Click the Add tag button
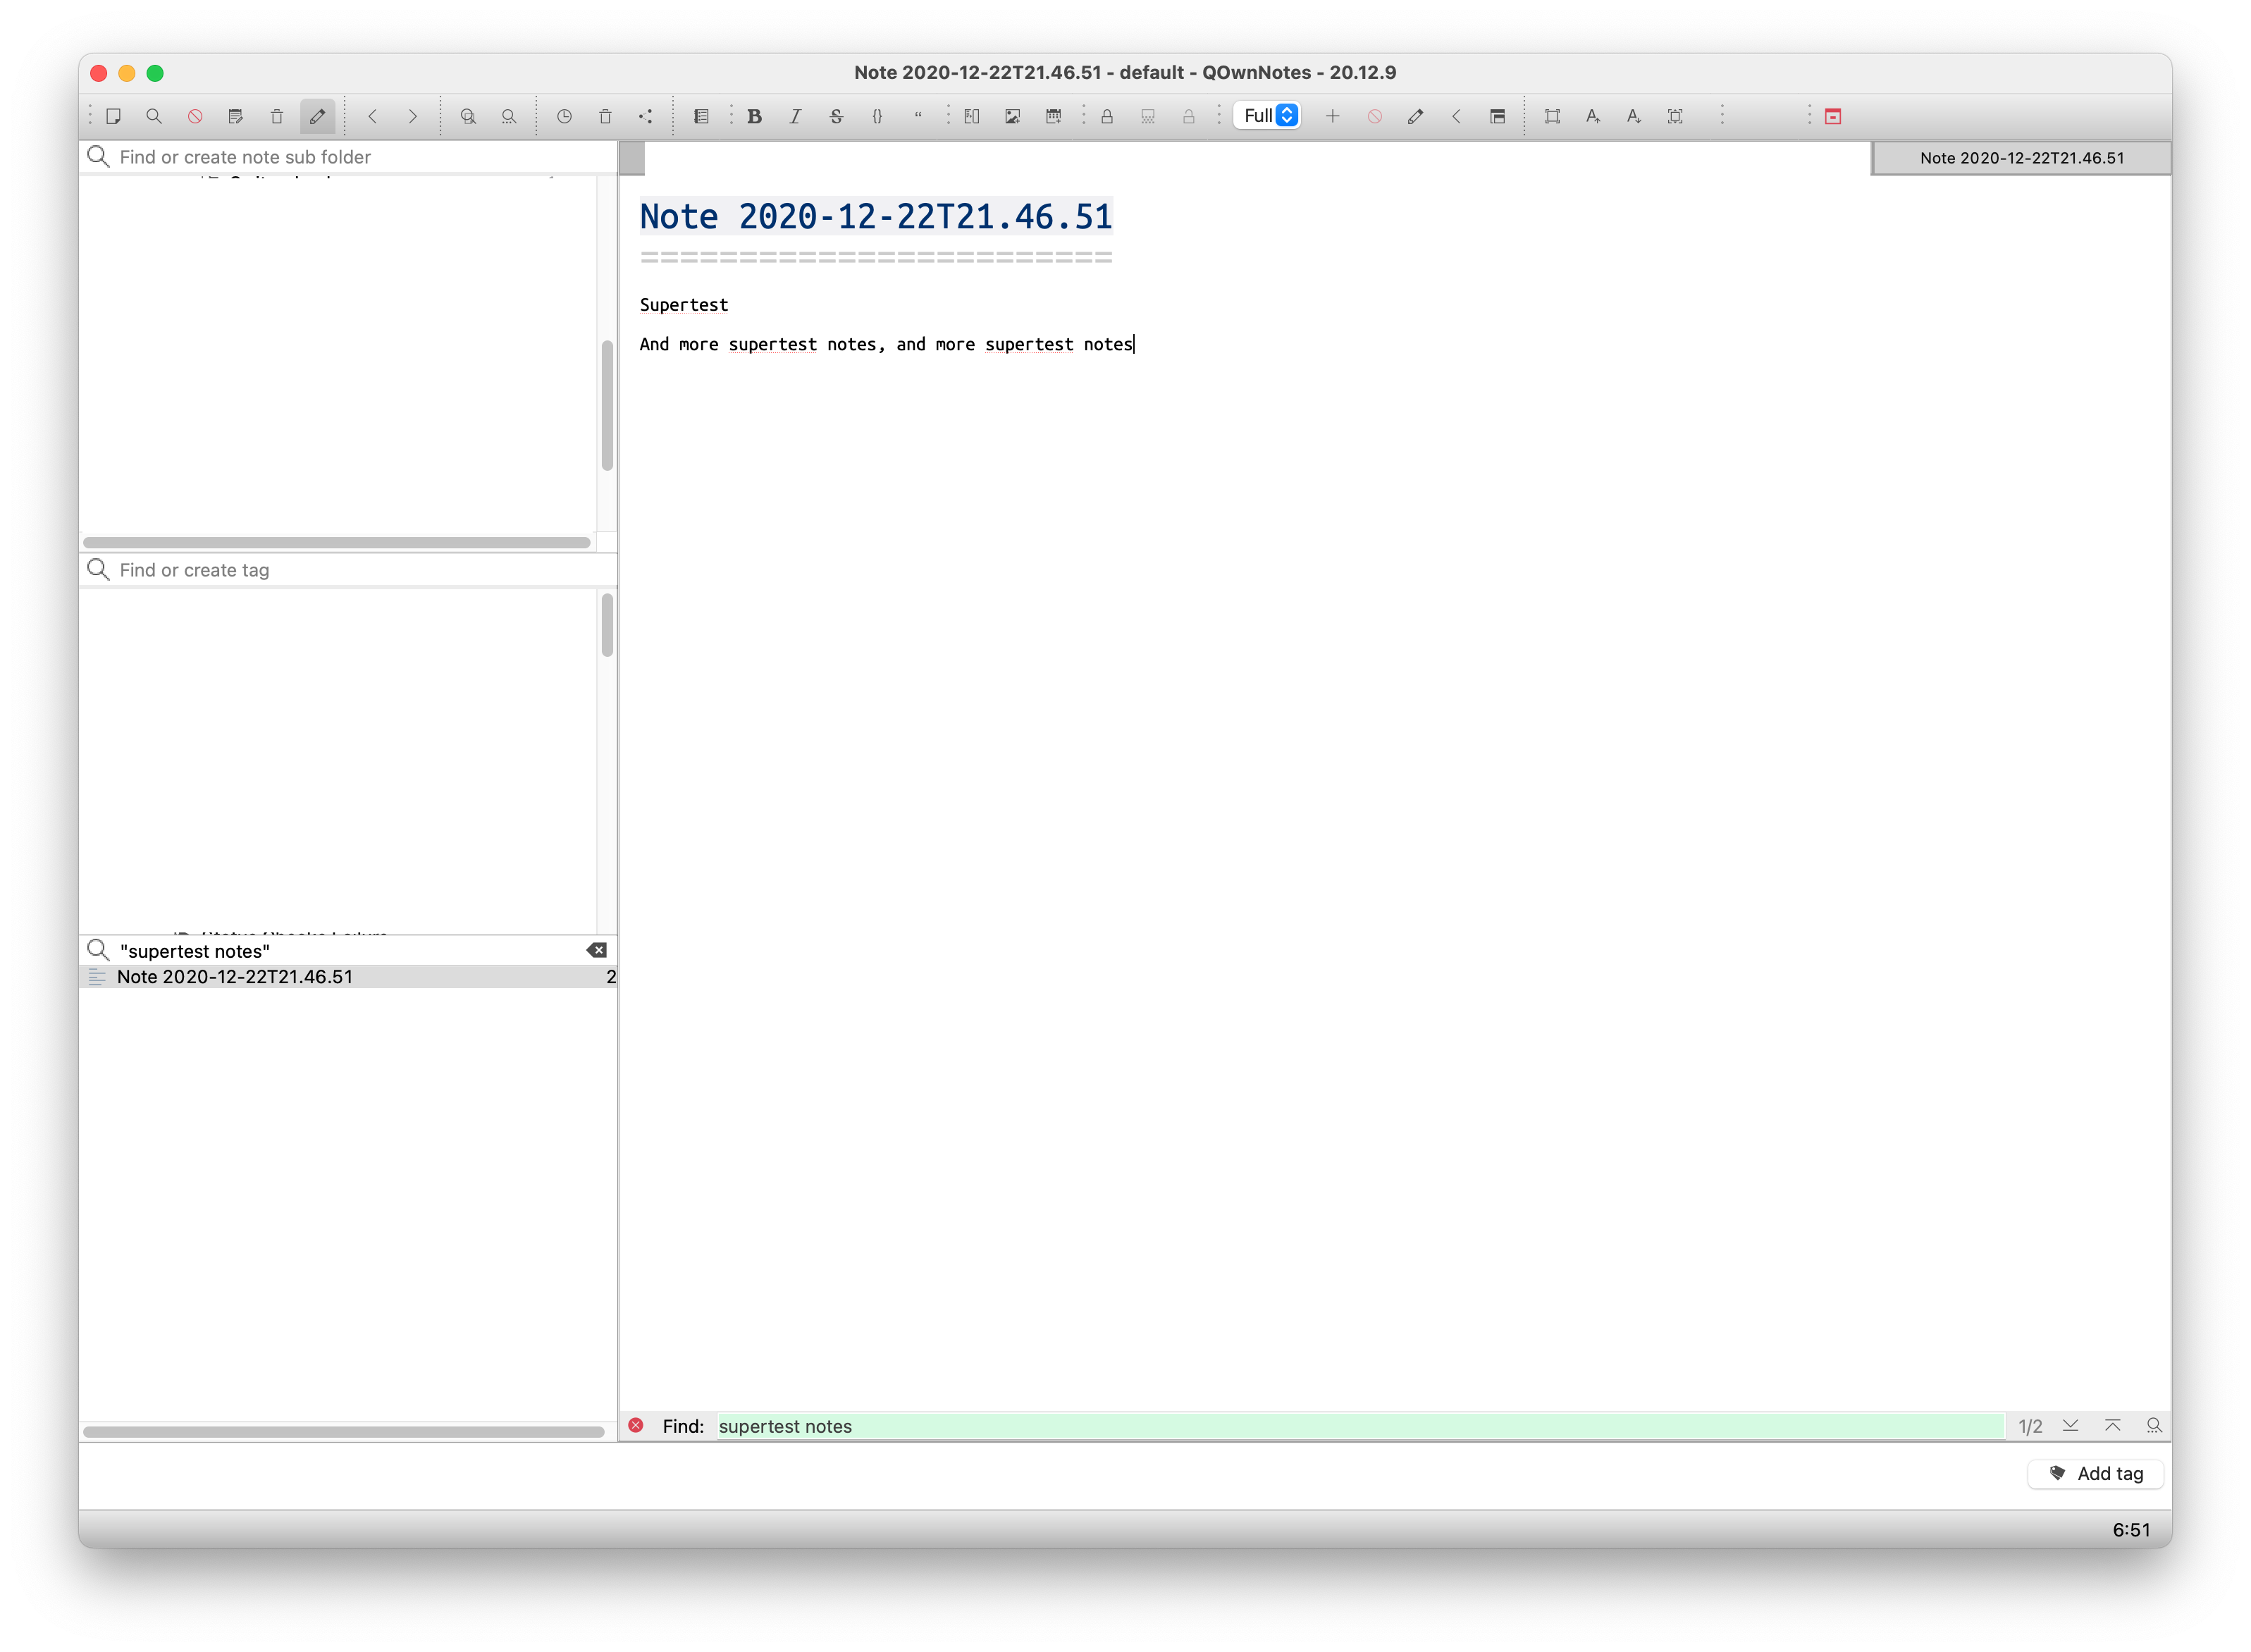This screenshot has height=1652, width=2251. pos(2096,1474)
